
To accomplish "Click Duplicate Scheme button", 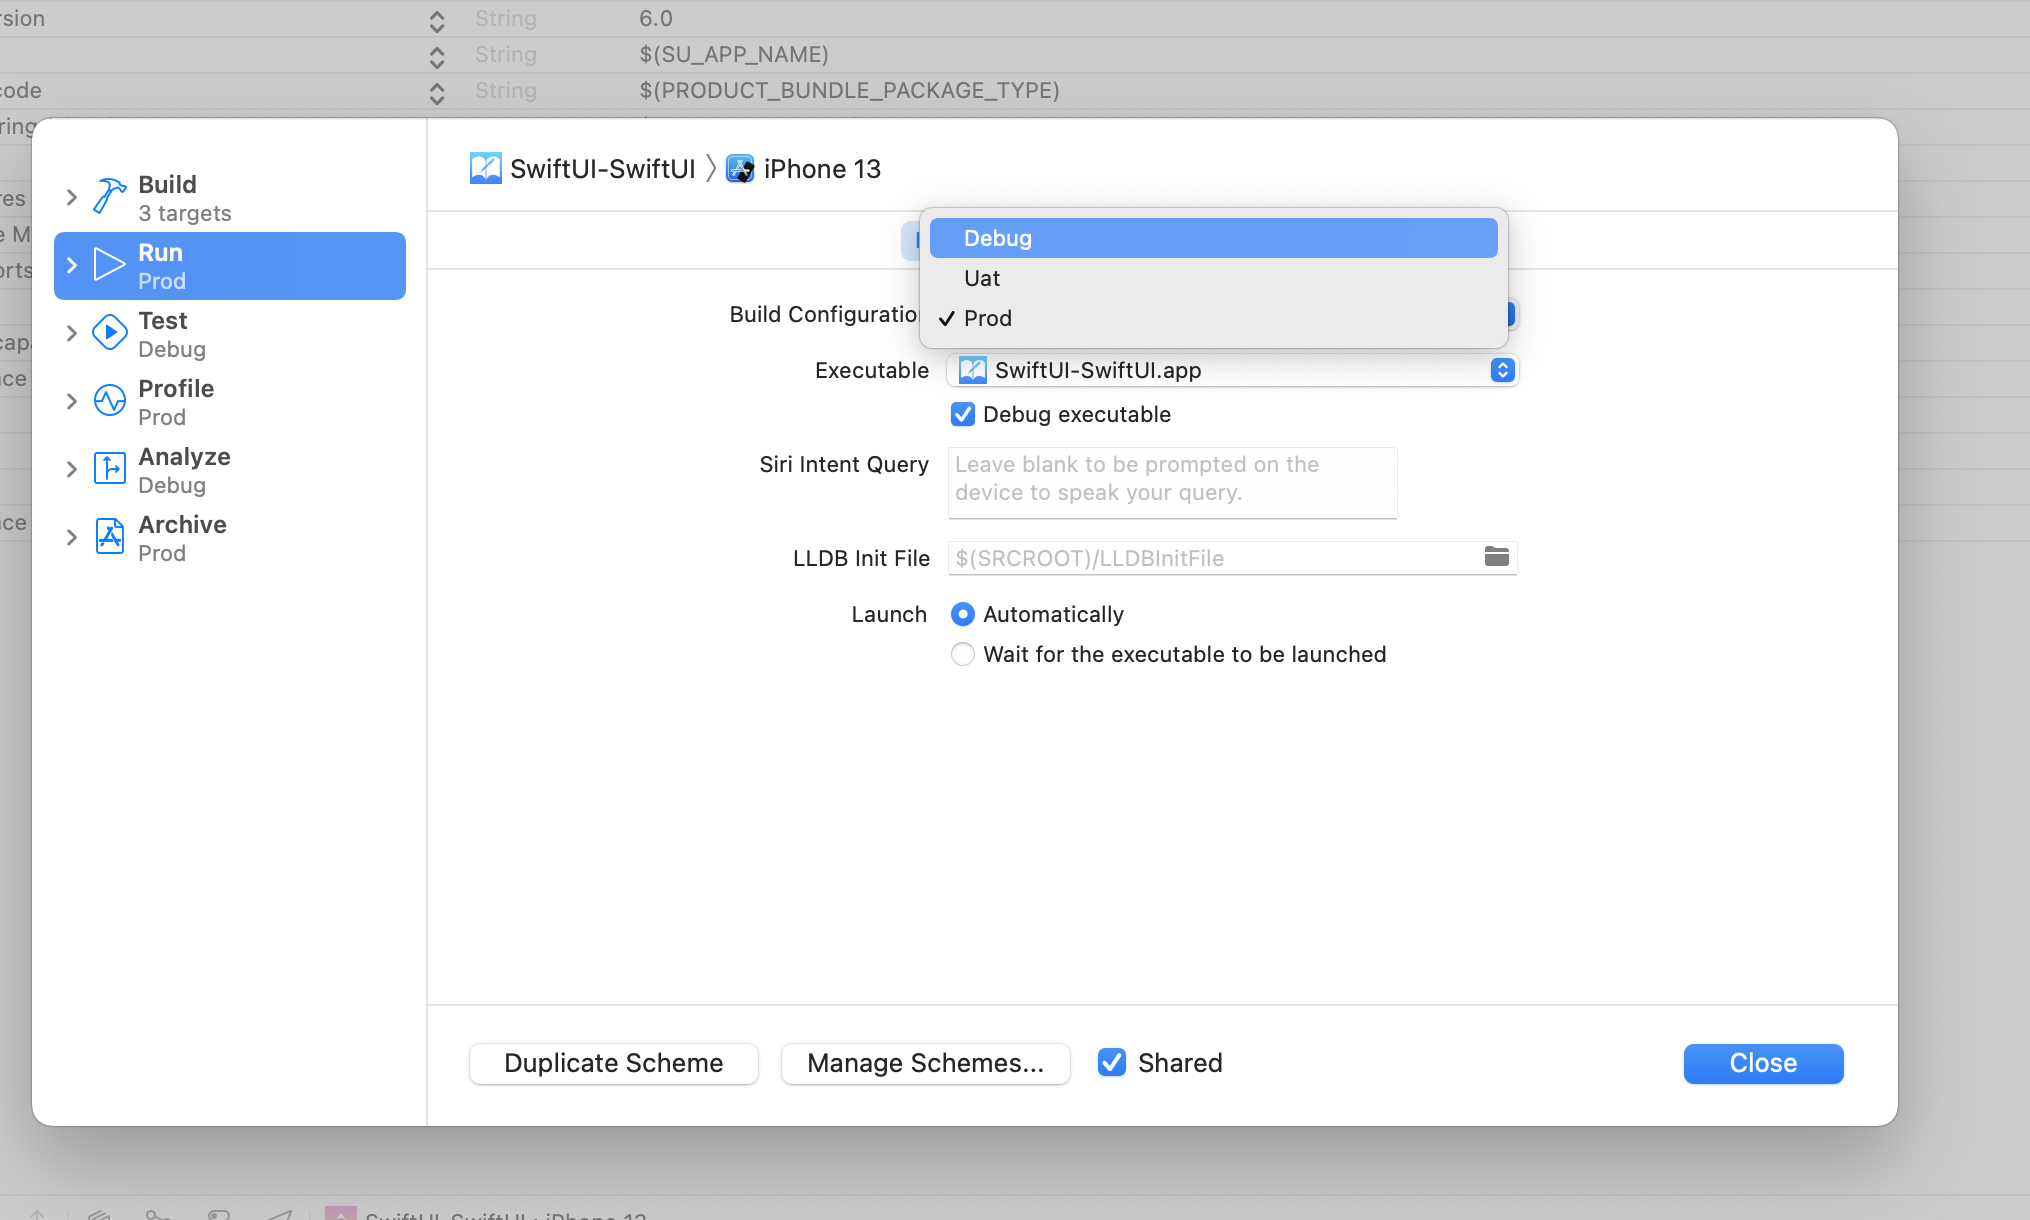I will coord(613,1063).
